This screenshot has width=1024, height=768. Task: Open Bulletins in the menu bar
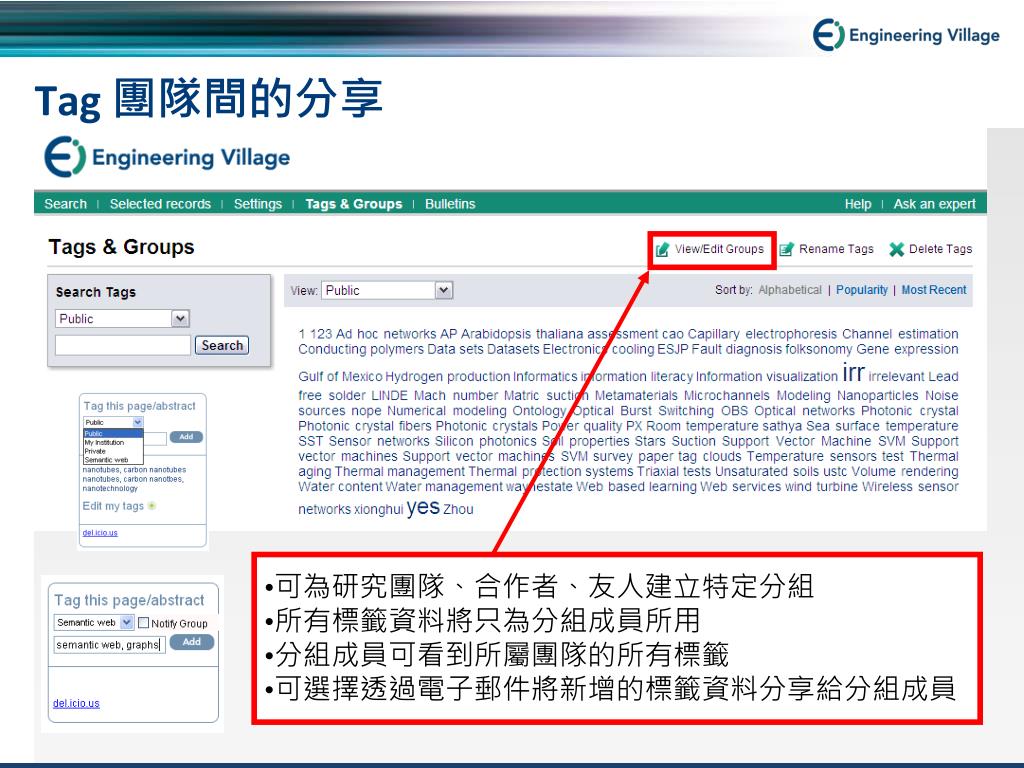click(x=450, y=204)
